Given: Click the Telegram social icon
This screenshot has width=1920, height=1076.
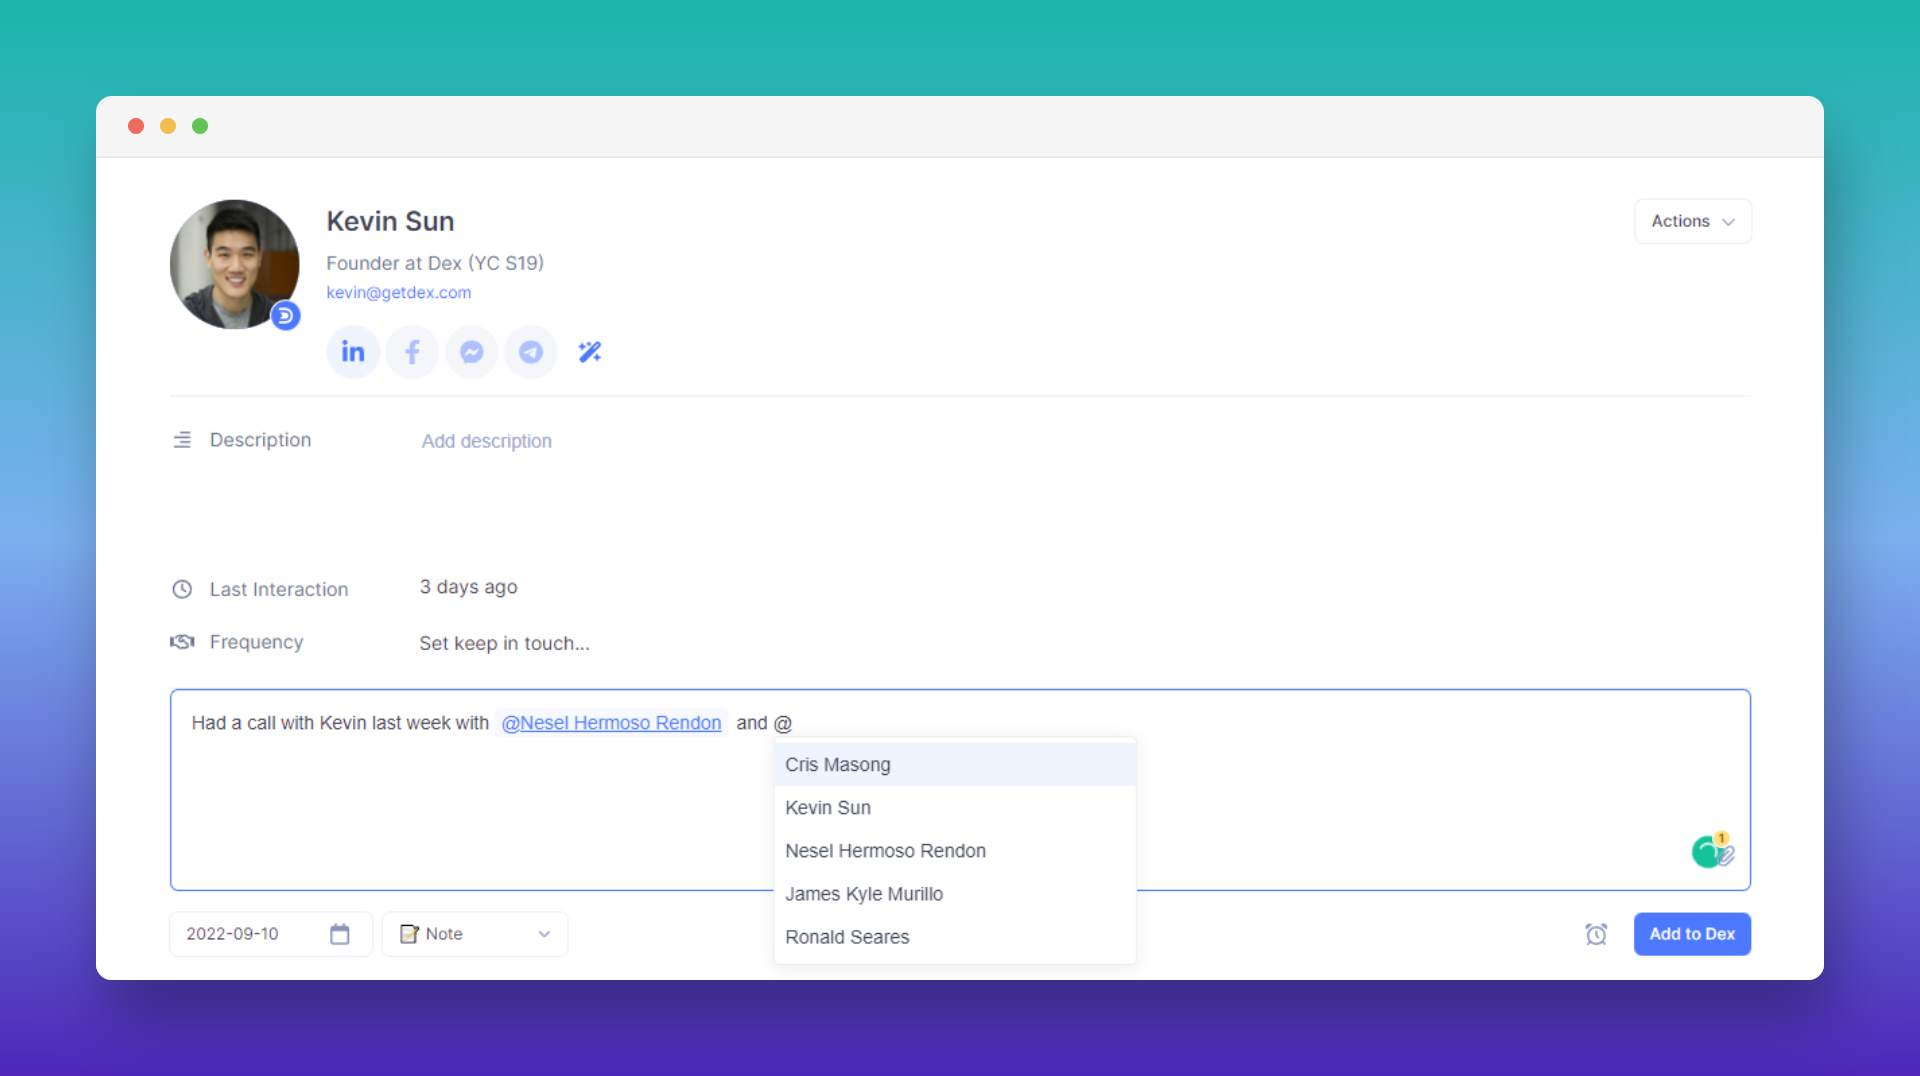Looking at the screenshot, I should pos(531,352).
